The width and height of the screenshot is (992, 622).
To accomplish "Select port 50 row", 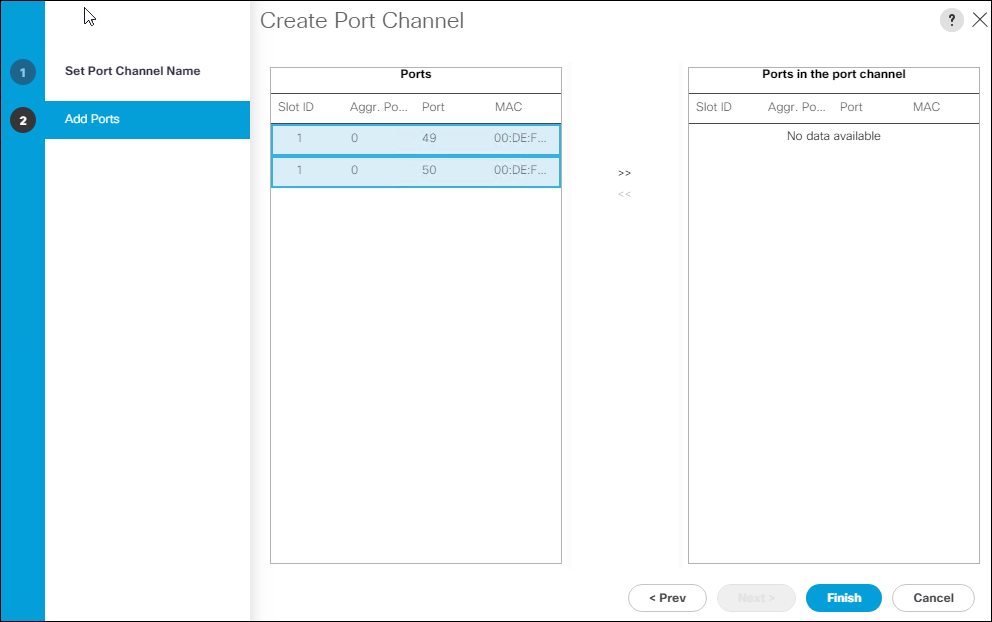I will click(416, 172).
